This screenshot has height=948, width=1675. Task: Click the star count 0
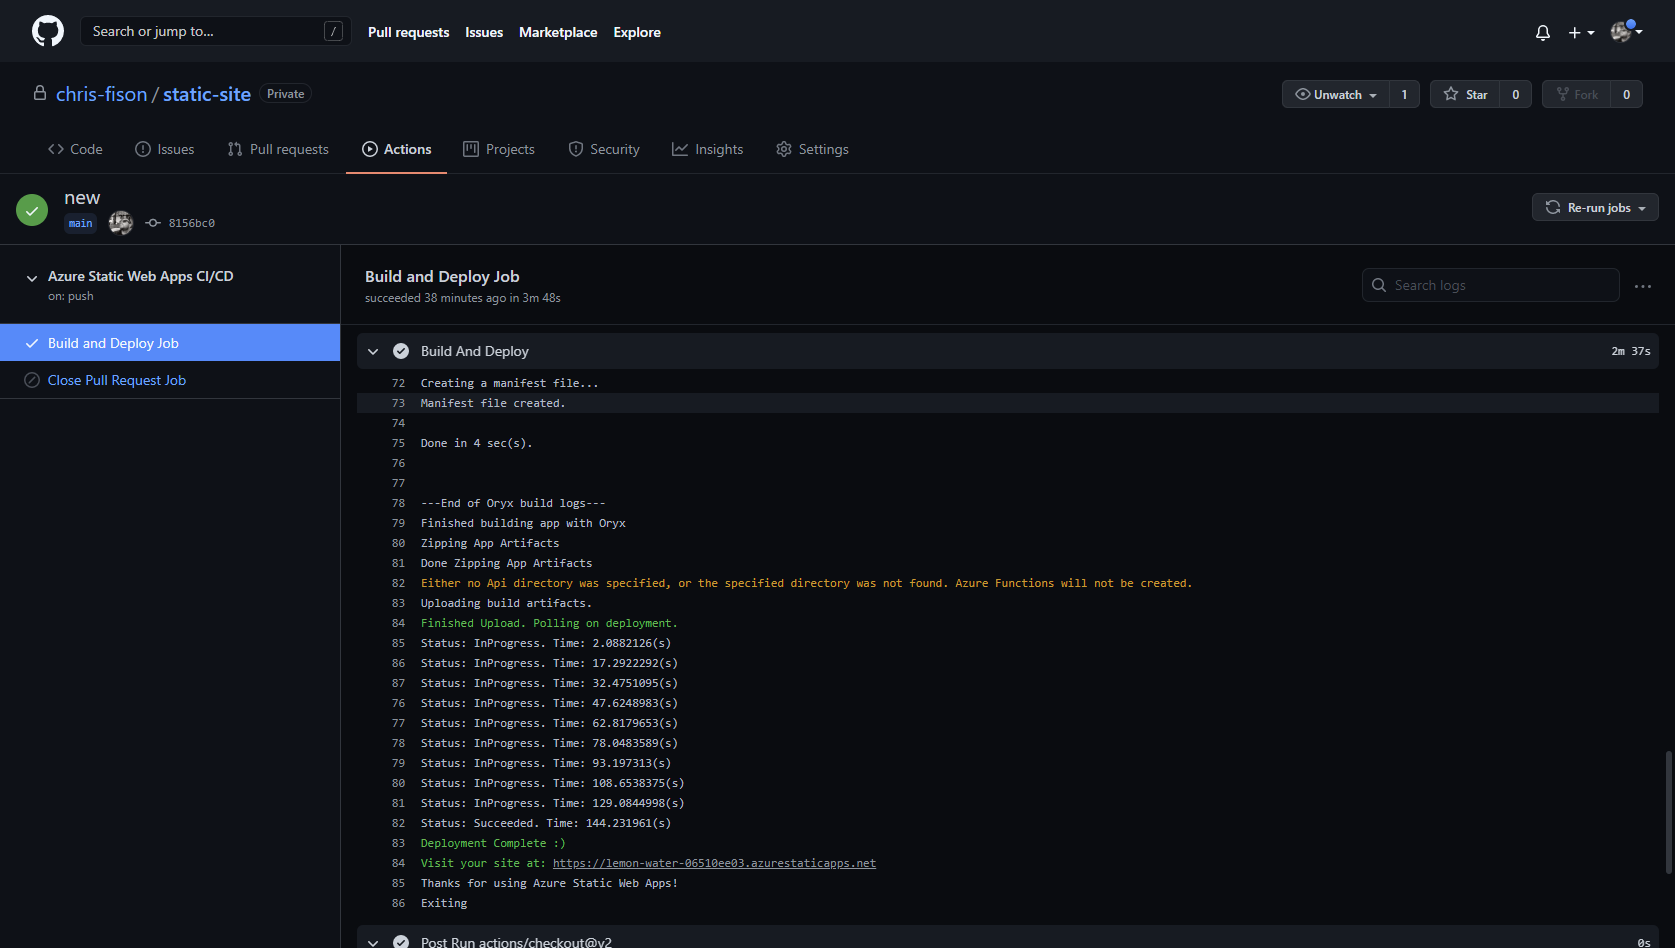[x=1516, y=94]
